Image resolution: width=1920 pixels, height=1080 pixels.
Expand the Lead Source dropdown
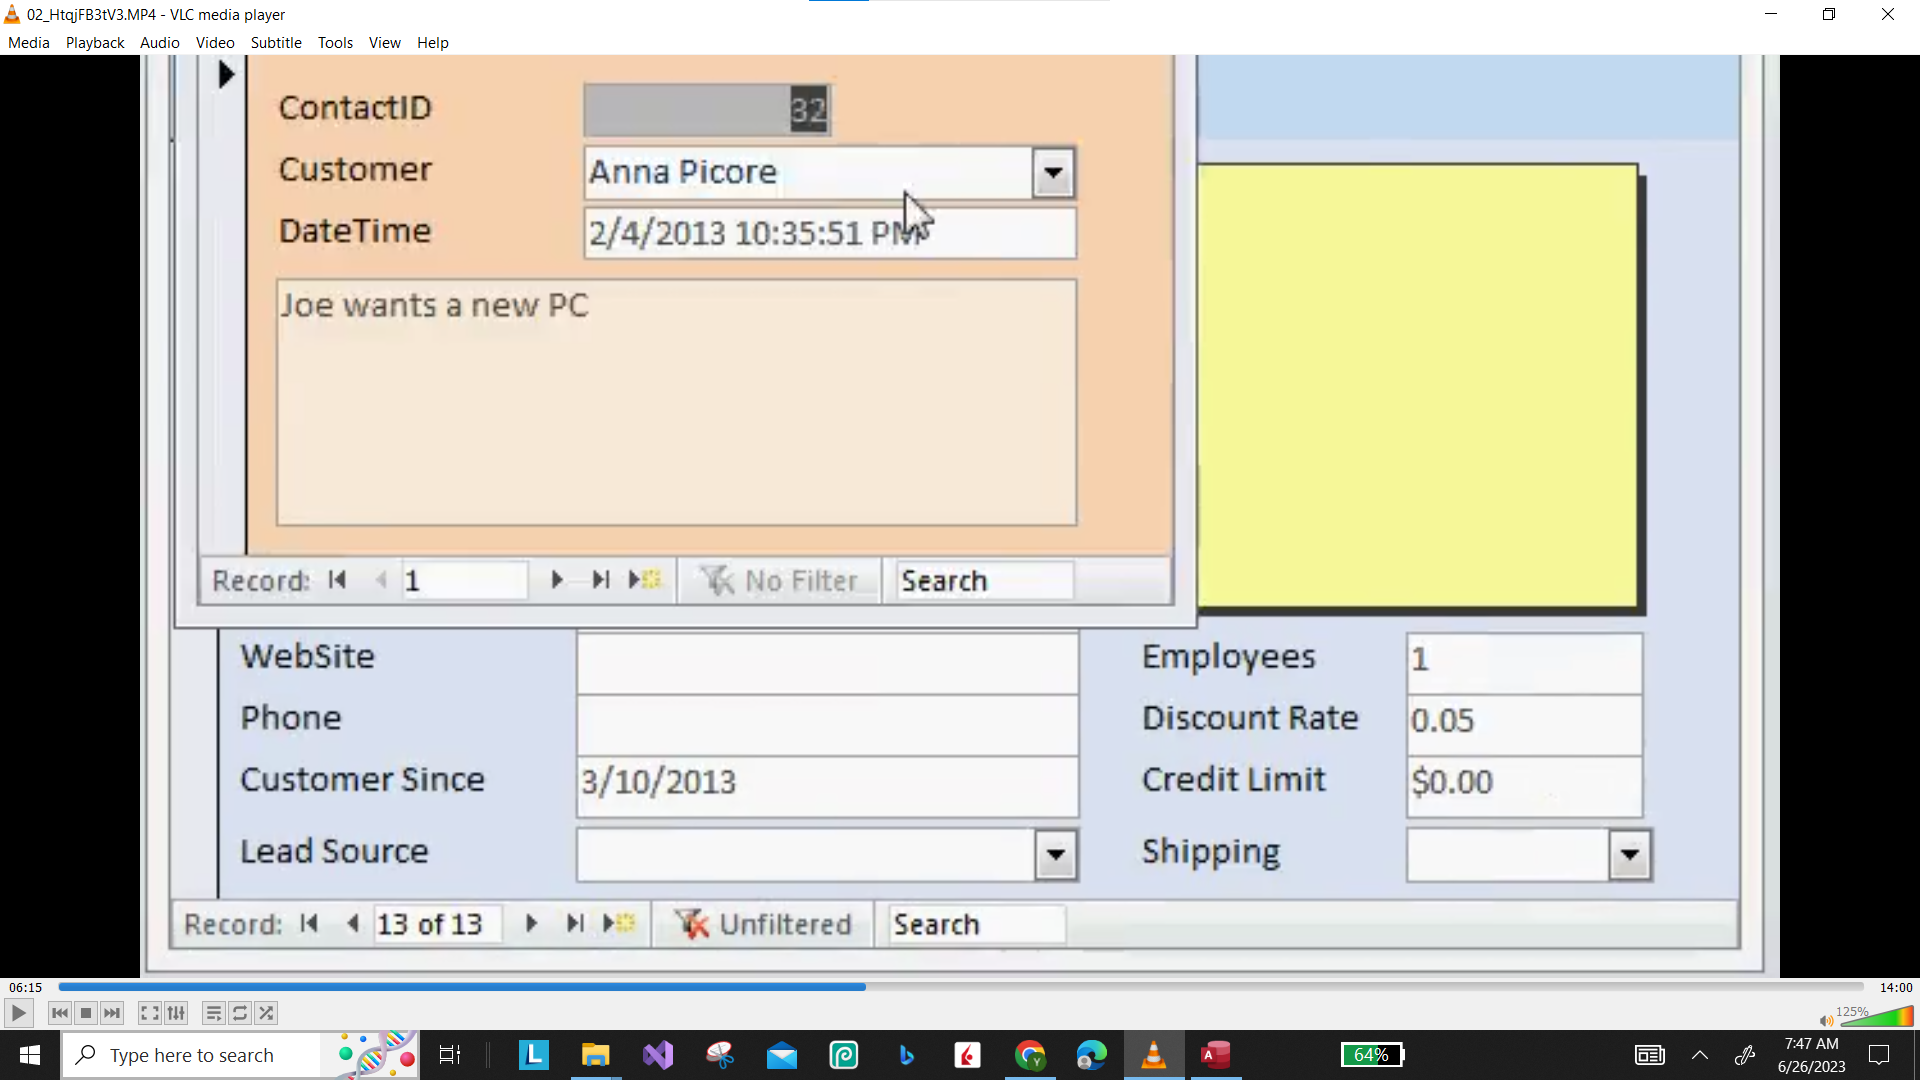click(x=1055, y=855)
